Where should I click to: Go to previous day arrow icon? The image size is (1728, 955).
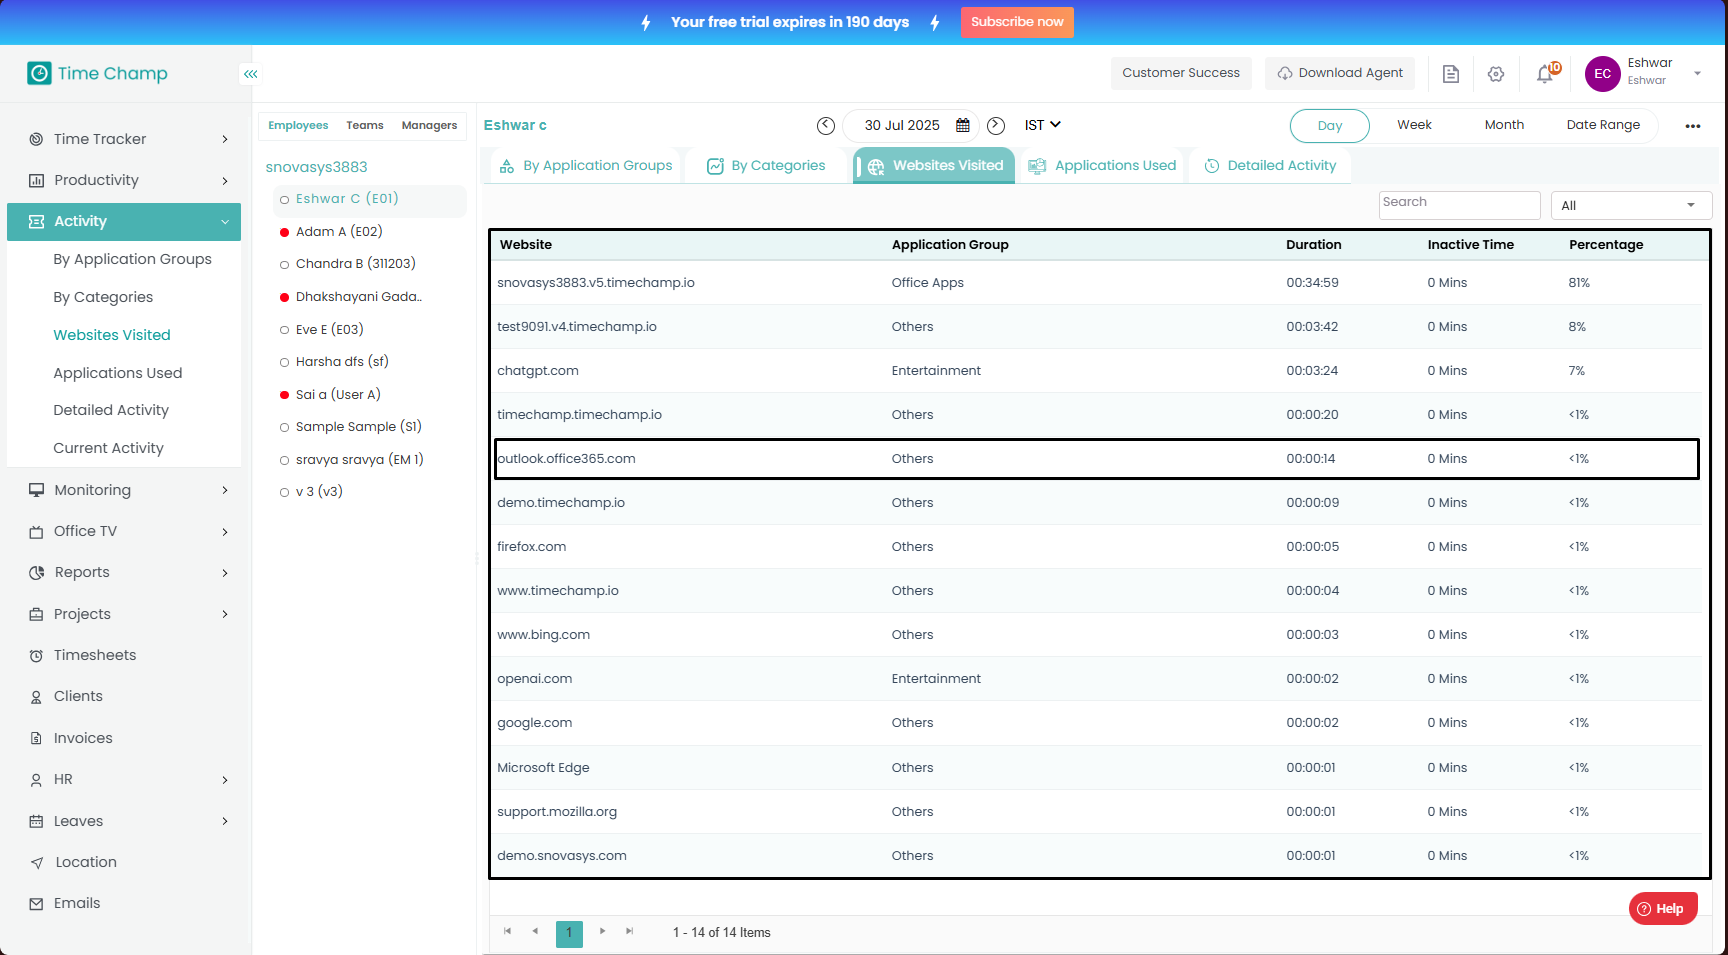point(826,126)
